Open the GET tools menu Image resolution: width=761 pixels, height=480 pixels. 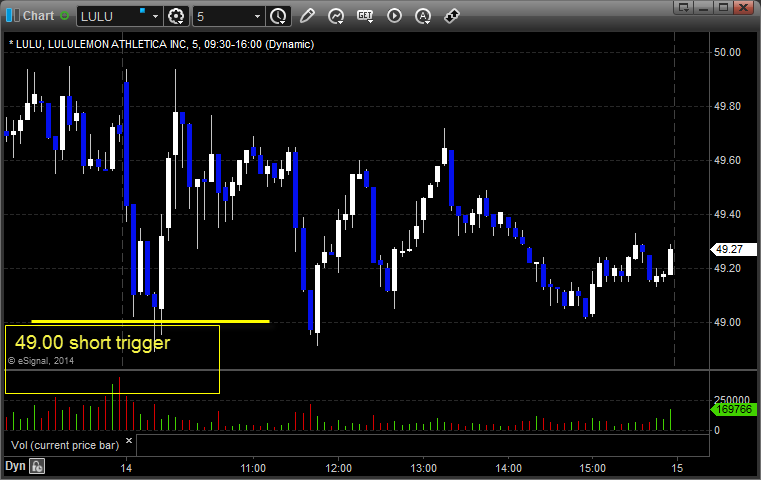[365, 16]
